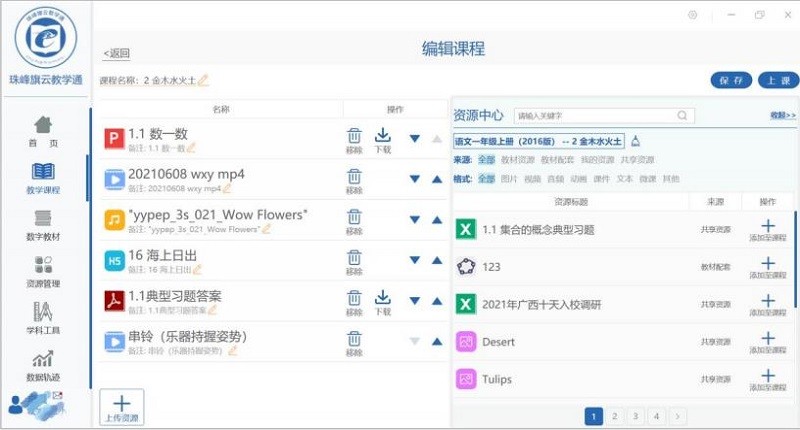The width and height of the screenshot is (800, 430).
Task: Go to page 2 of resources
Action: [614, 416]
